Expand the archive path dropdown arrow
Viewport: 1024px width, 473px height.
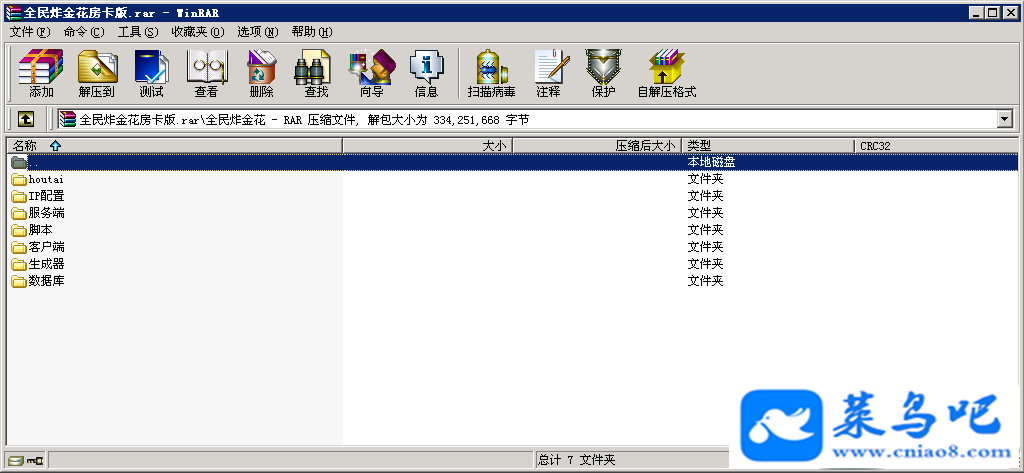tap(1004, 120)
